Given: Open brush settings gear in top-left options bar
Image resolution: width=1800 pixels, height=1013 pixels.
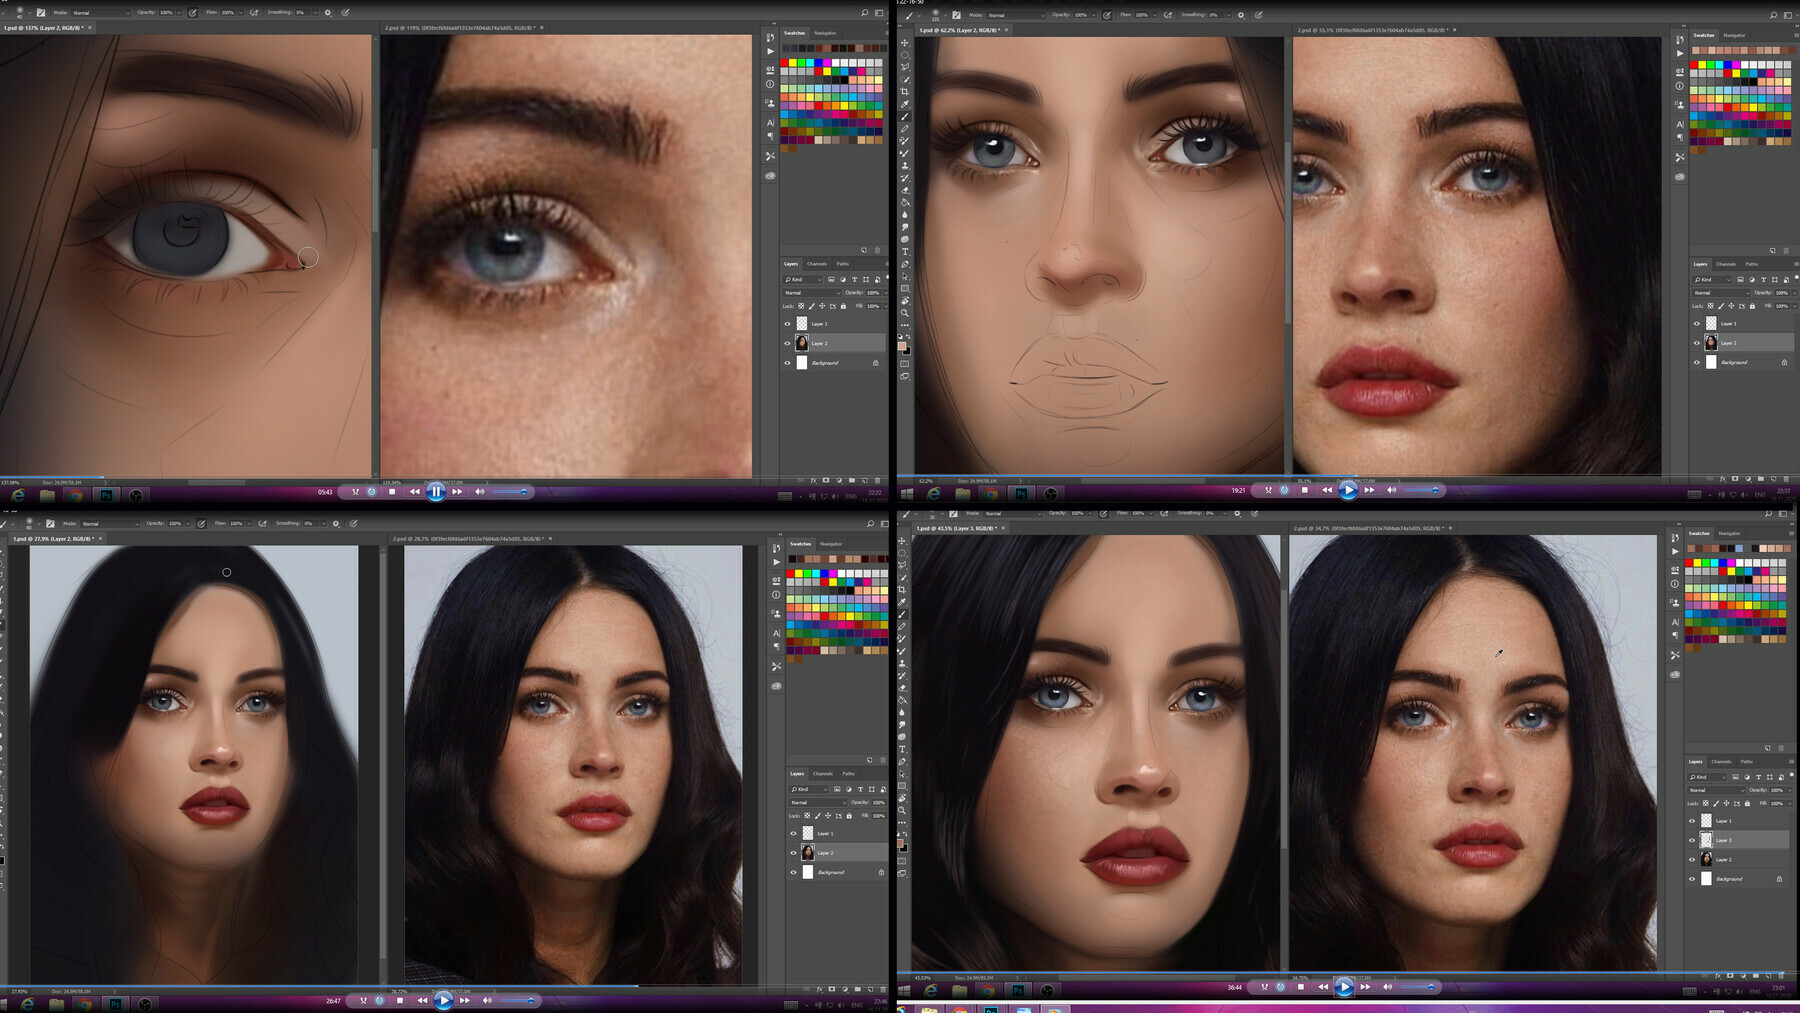Looking at the screenshot, I should point(328,13).
